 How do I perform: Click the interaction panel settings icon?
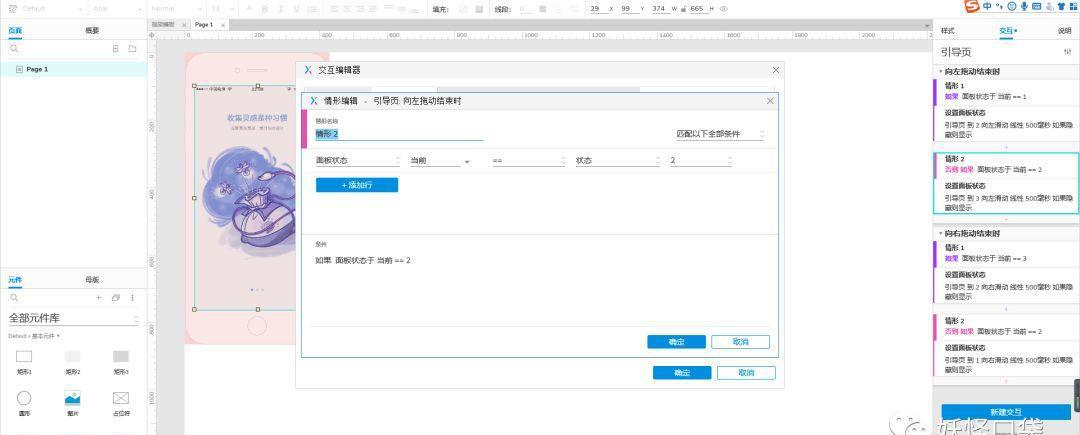tap(1068, 52)
